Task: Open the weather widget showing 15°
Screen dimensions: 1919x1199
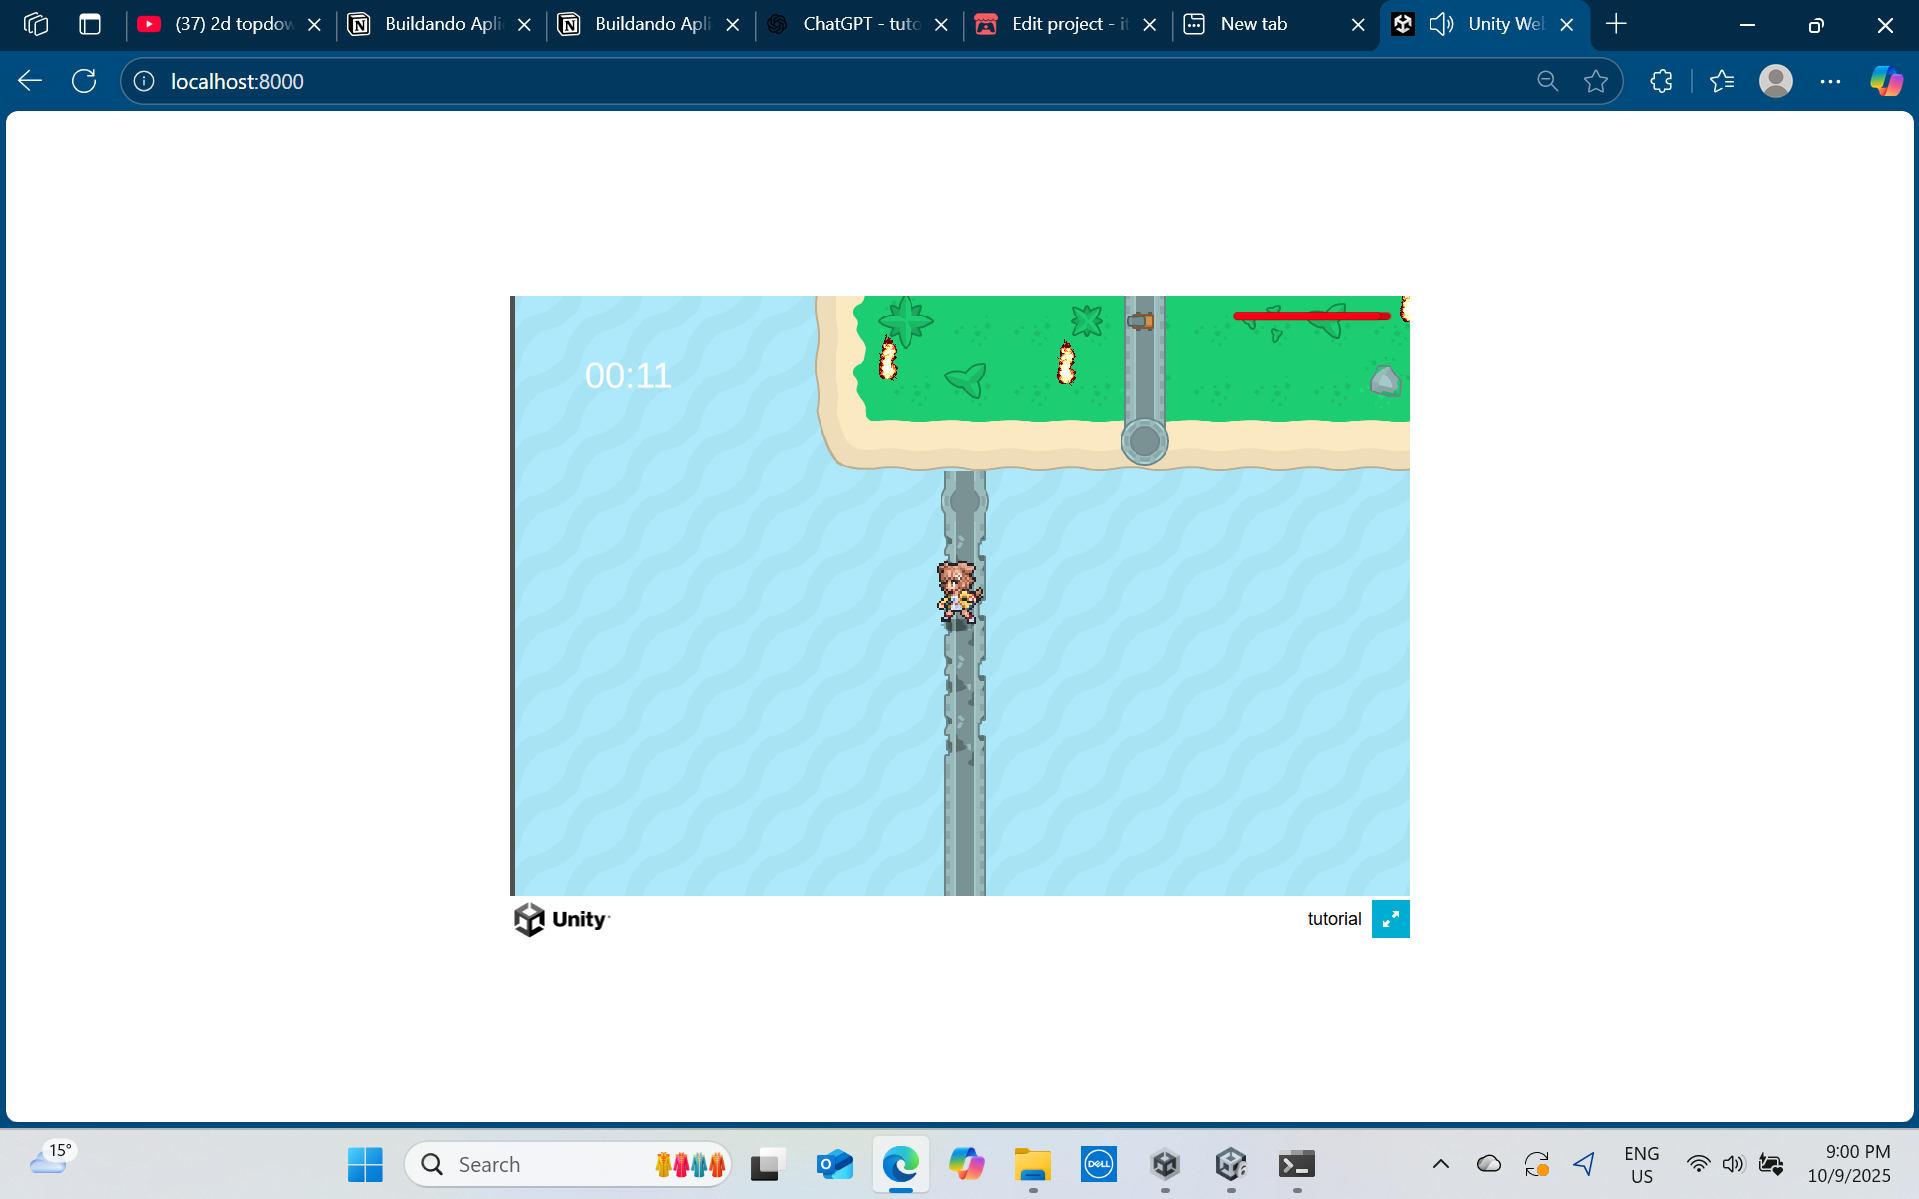Action: pos(52,1160)
